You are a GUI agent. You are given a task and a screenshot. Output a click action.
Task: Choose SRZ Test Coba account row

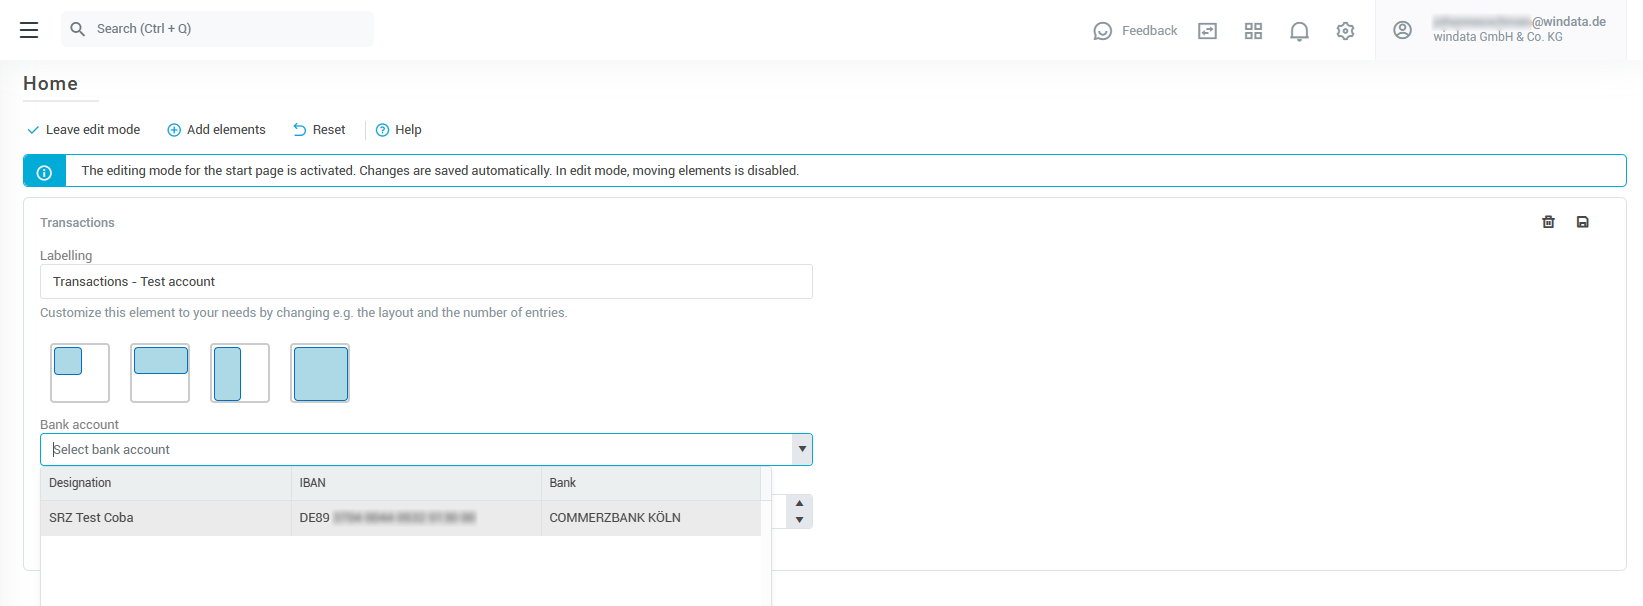pyautogui.click(x=400, y=518)
